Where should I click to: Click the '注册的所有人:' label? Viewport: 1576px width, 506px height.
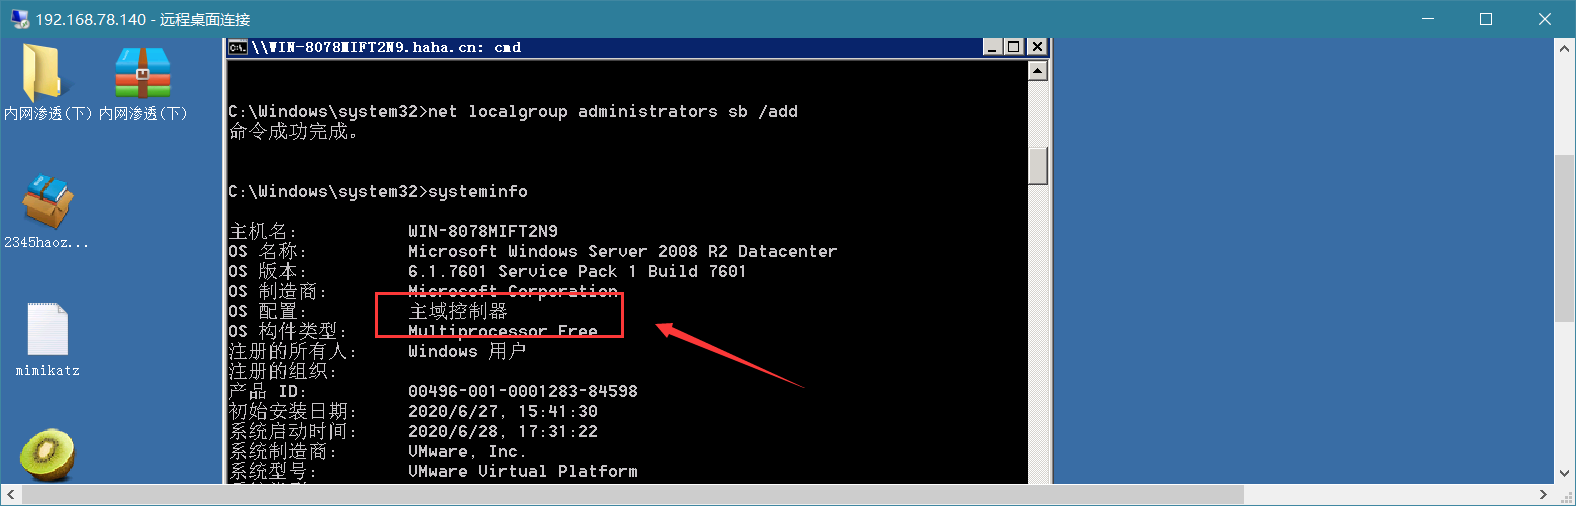pos(293,351)
